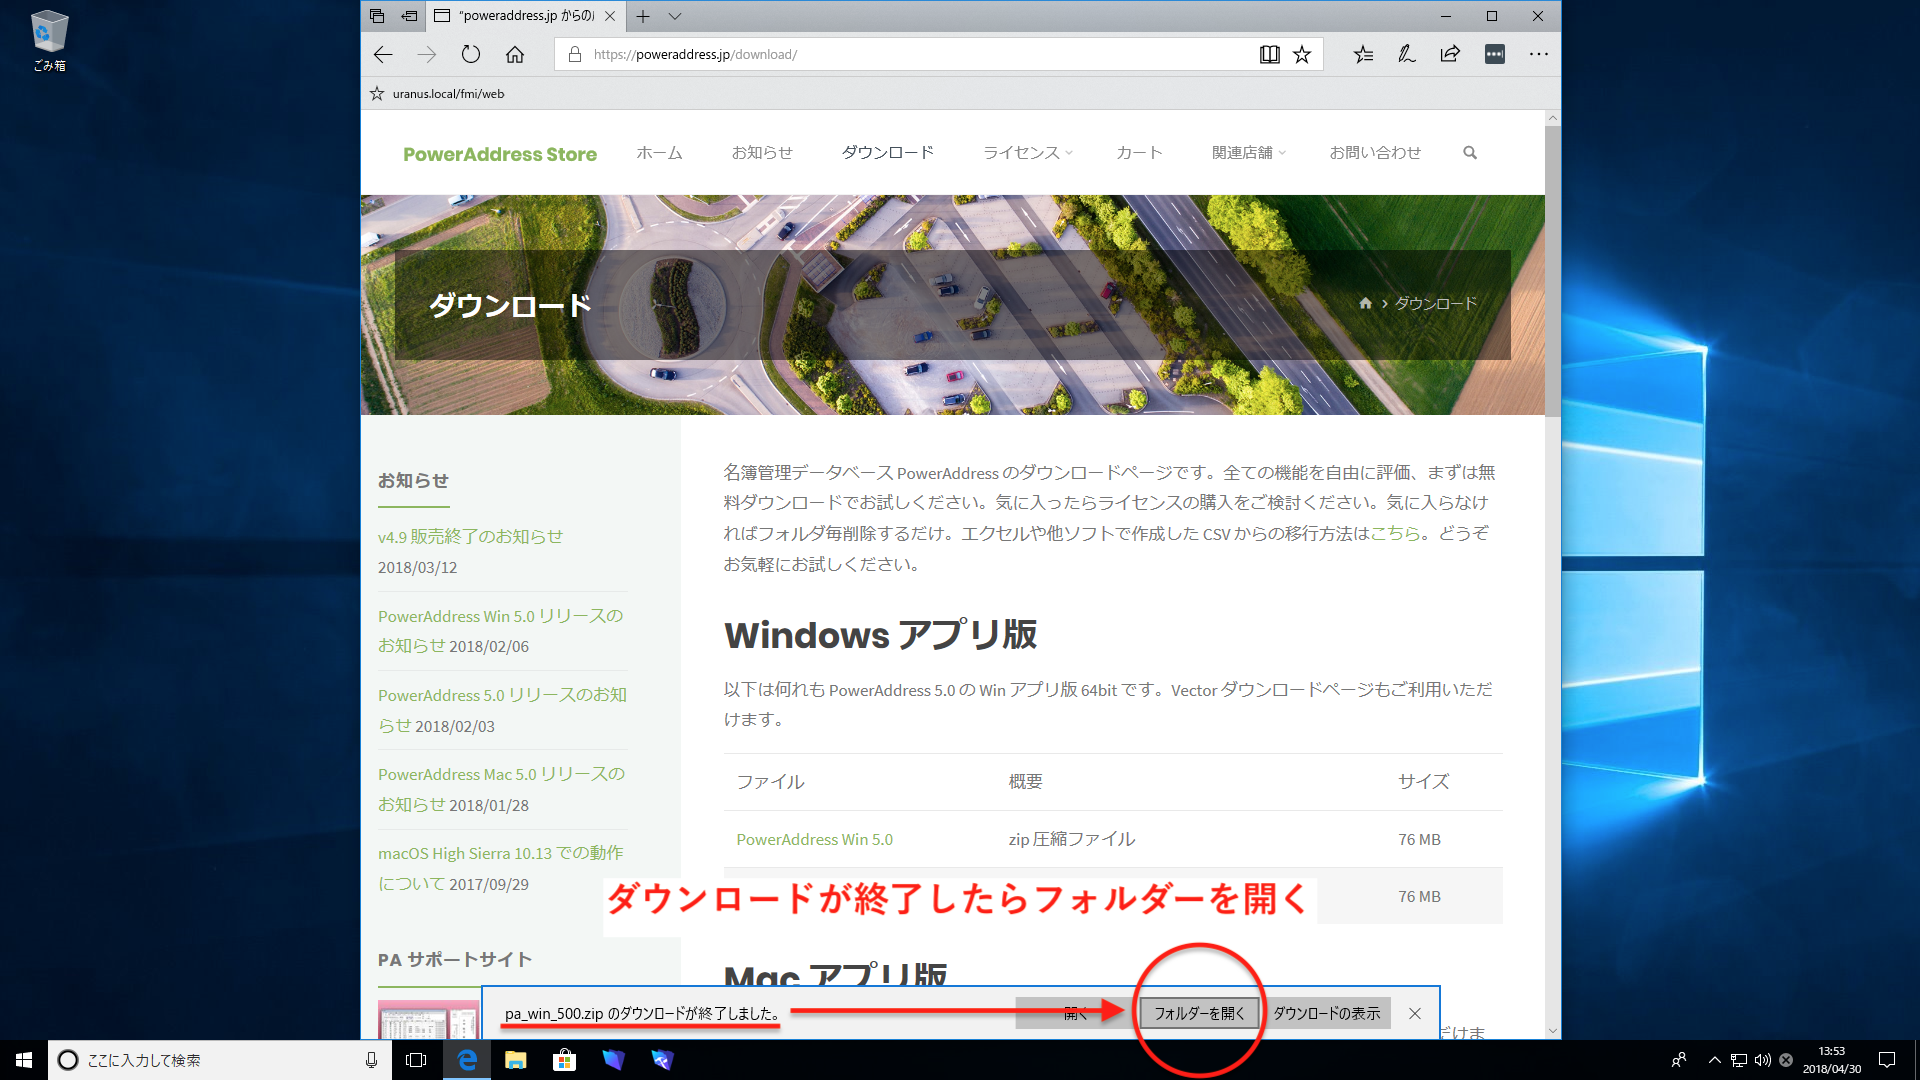This screenshot has height=1080, width=1920.
Task: Click the フォルダーを開く button
Action: pyautogui.click(x=1199, y=1013)
